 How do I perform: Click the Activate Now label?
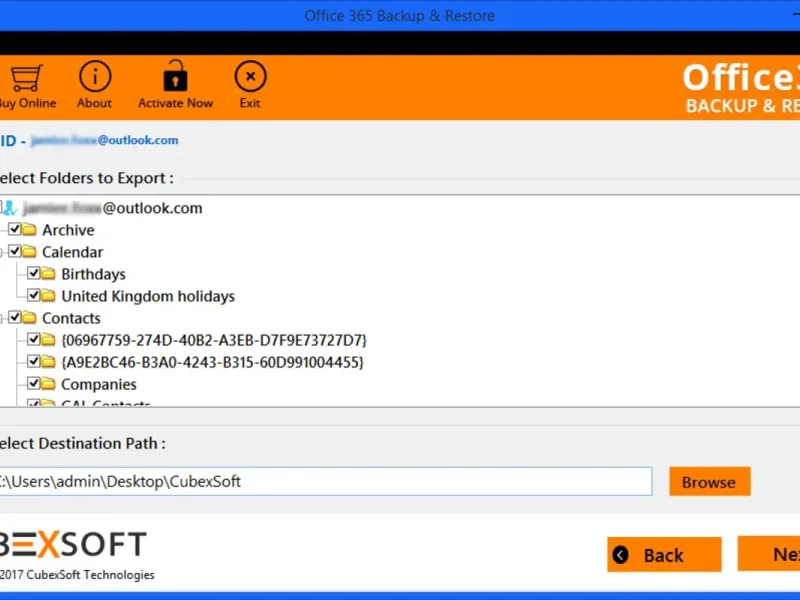tap(176, 103)
